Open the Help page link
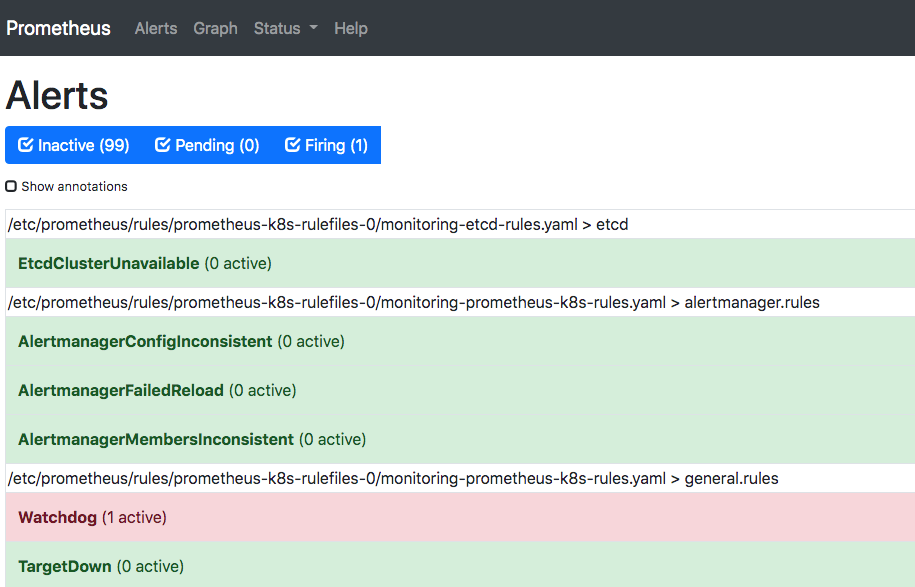 click(x=351, y=28)
